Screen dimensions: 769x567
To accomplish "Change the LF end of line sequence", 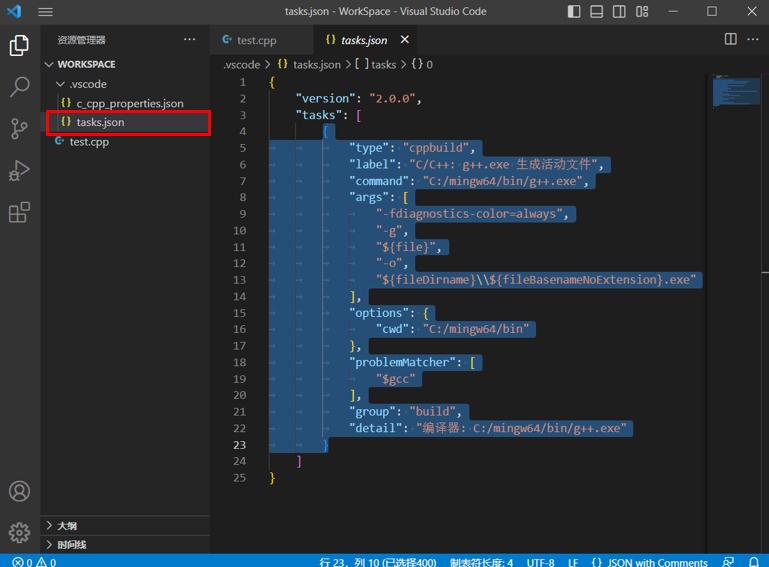I will click(x=573, y=562).
